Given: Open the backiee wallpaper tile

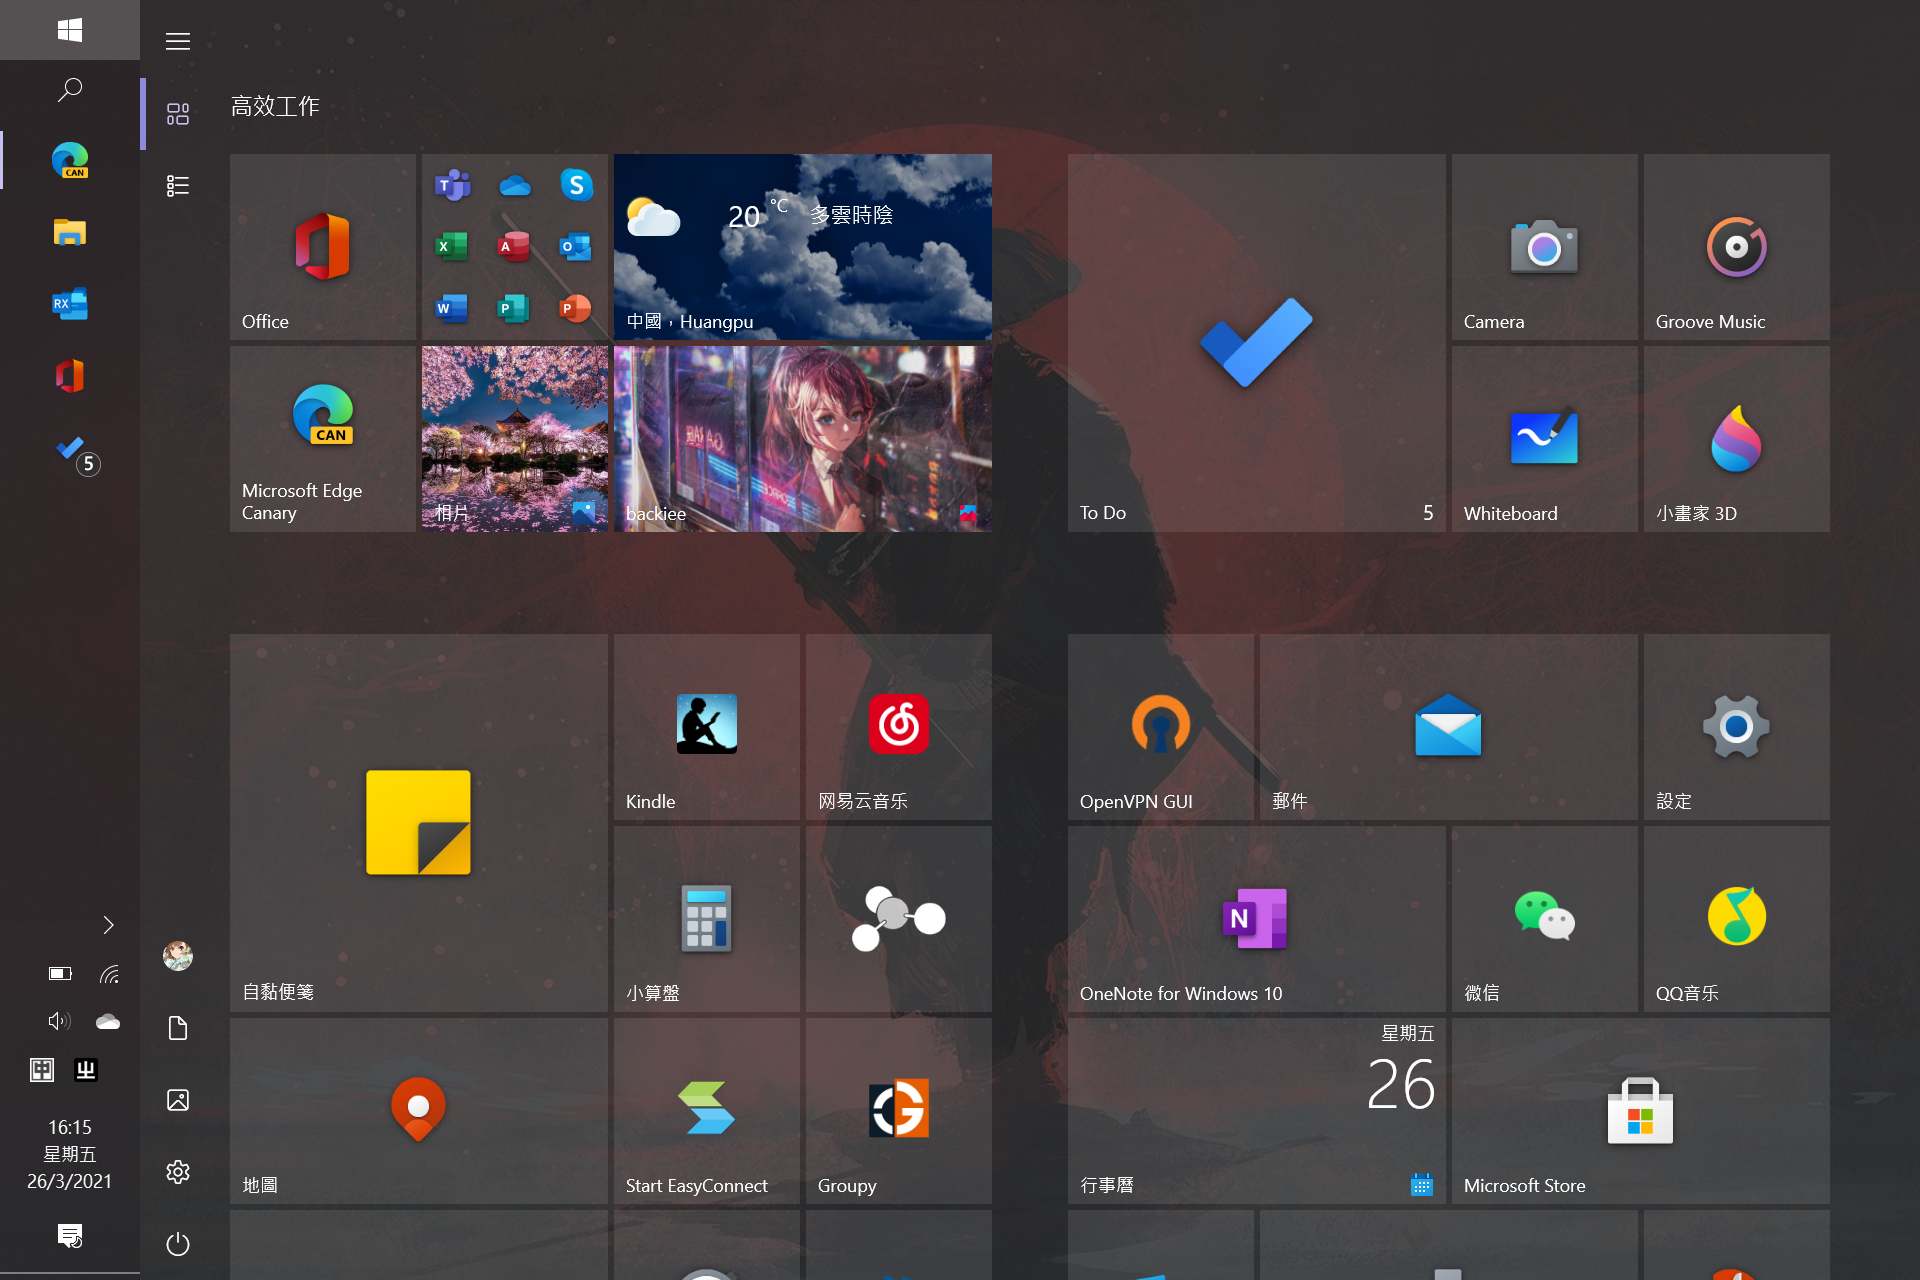Looking at the screenshot, I should (x=803, y=438).
